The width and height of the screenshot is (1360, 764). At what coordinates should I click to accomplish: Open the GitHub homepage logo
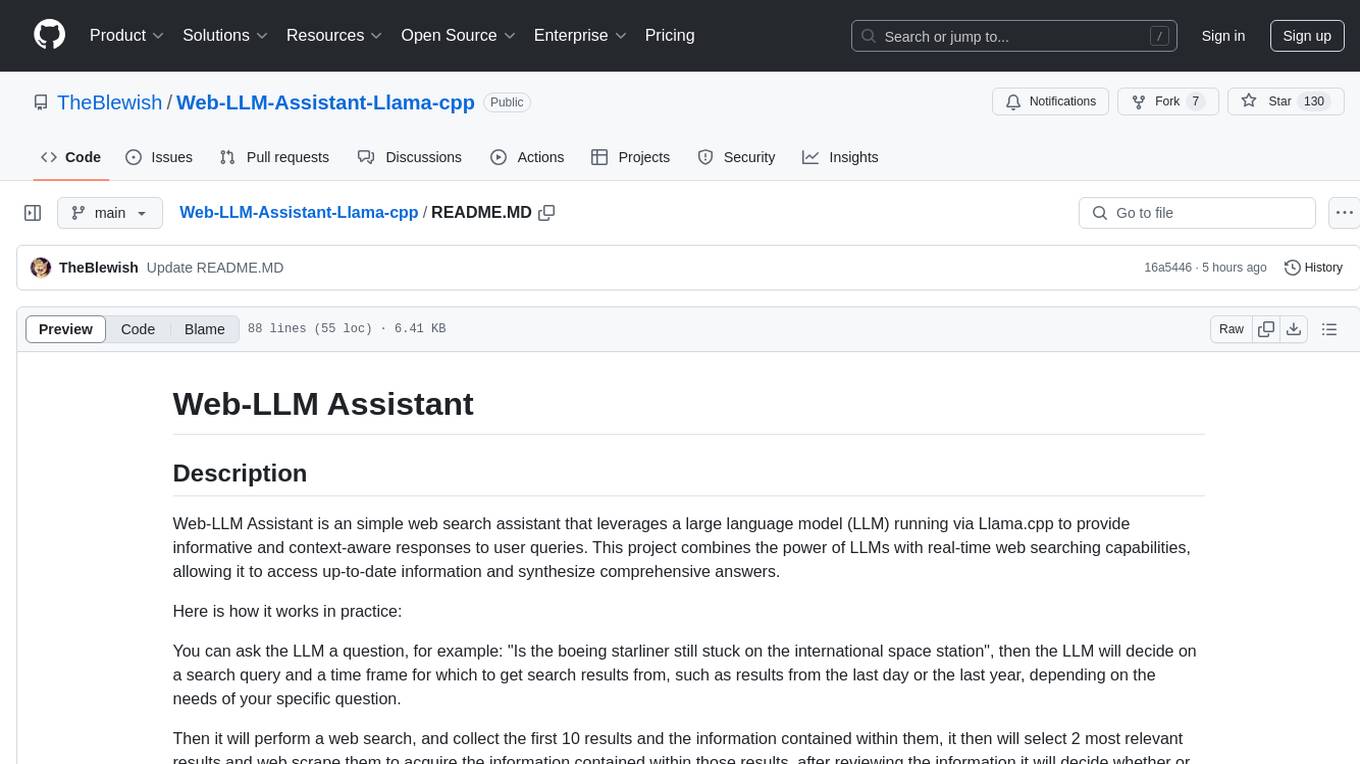[49, 35]
